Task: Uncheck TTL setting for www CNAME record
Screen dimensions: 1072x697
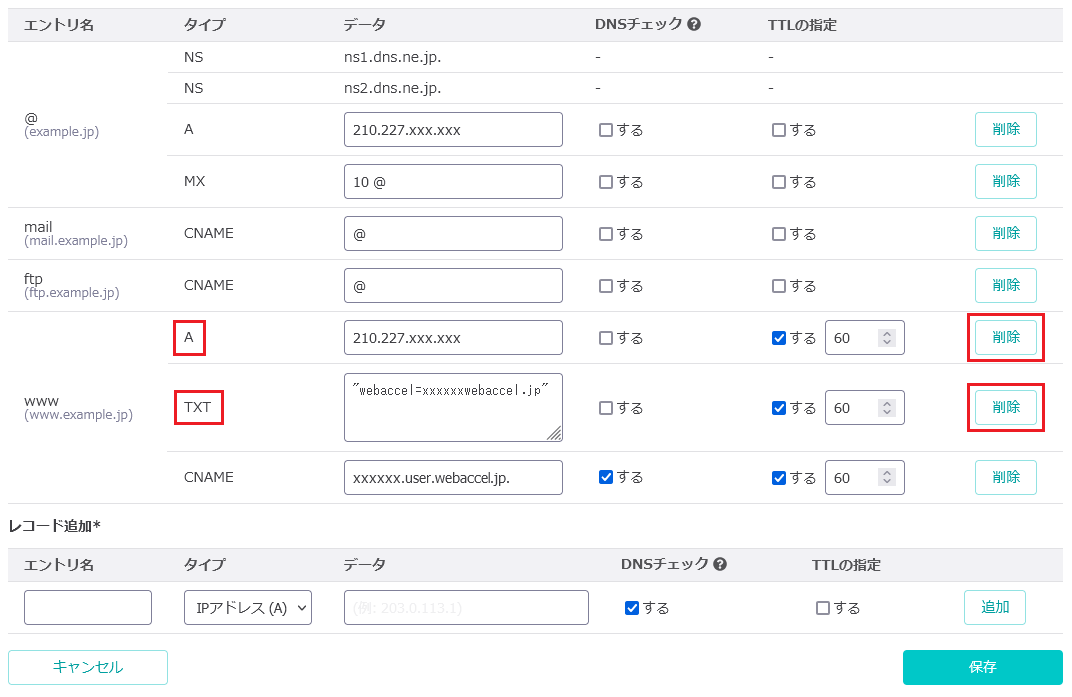Action: coord(779,477)
